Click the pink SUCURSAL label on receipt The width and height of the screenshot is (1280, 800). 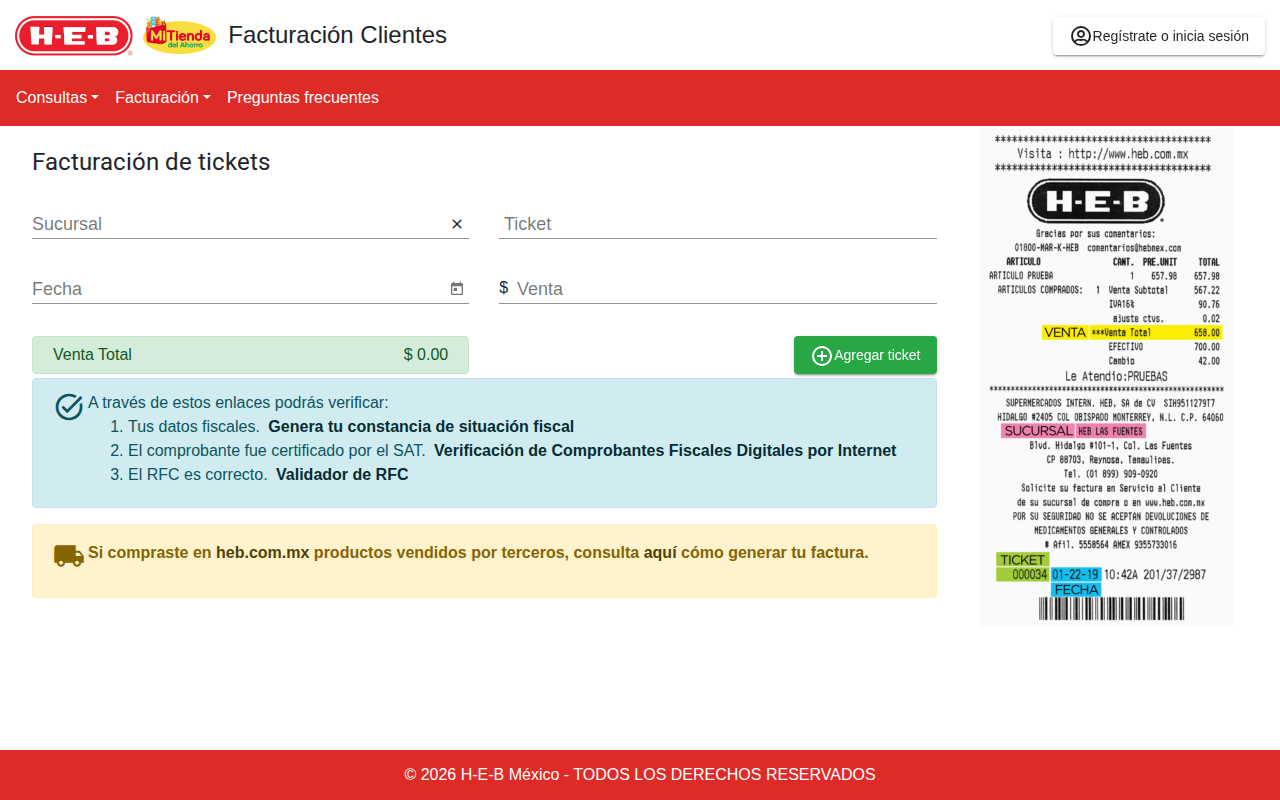[x=1038, y=431]
